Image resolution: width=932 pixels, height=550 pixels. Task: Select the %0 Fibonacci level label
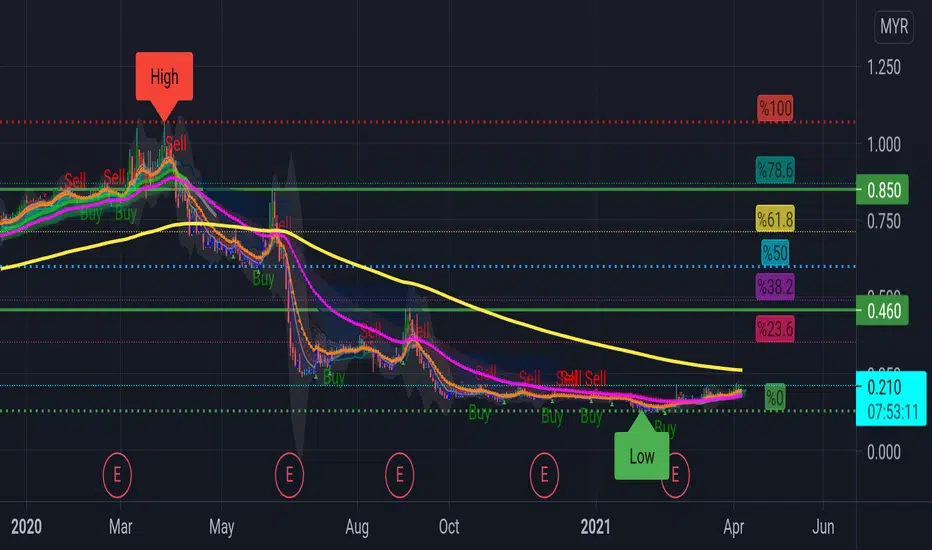(775, 397)
